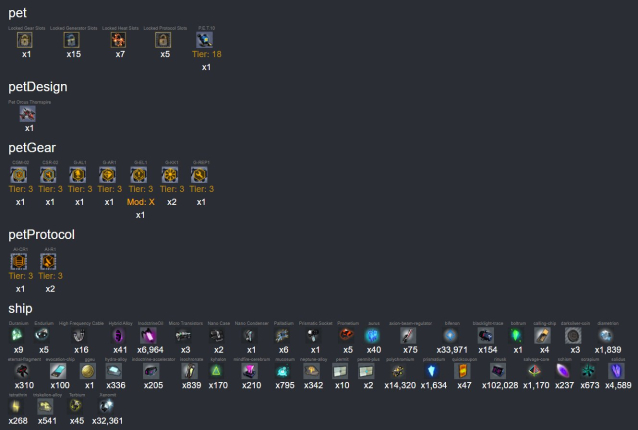Click the pet design icon under petDesign

(x=27, y=115)
